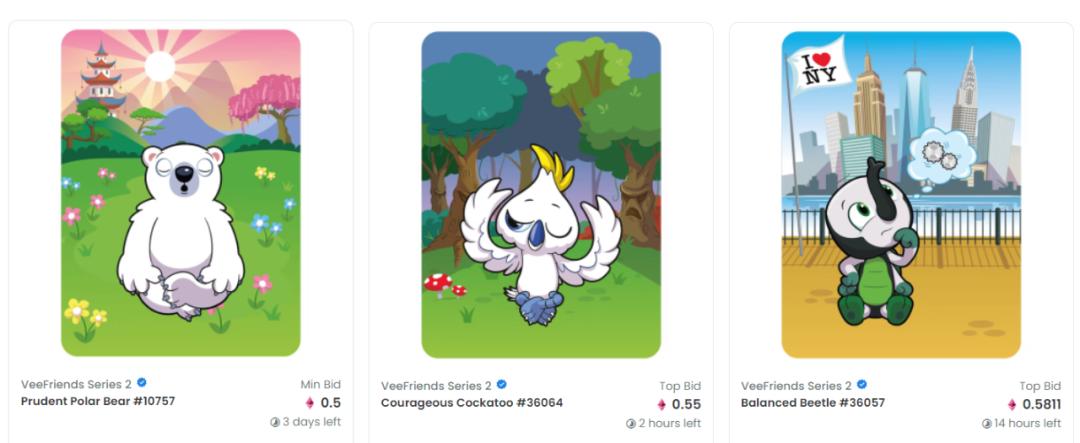
Task: Open the Balanced Beetle artwork thumbnail
Action: (x=901, y=194)
